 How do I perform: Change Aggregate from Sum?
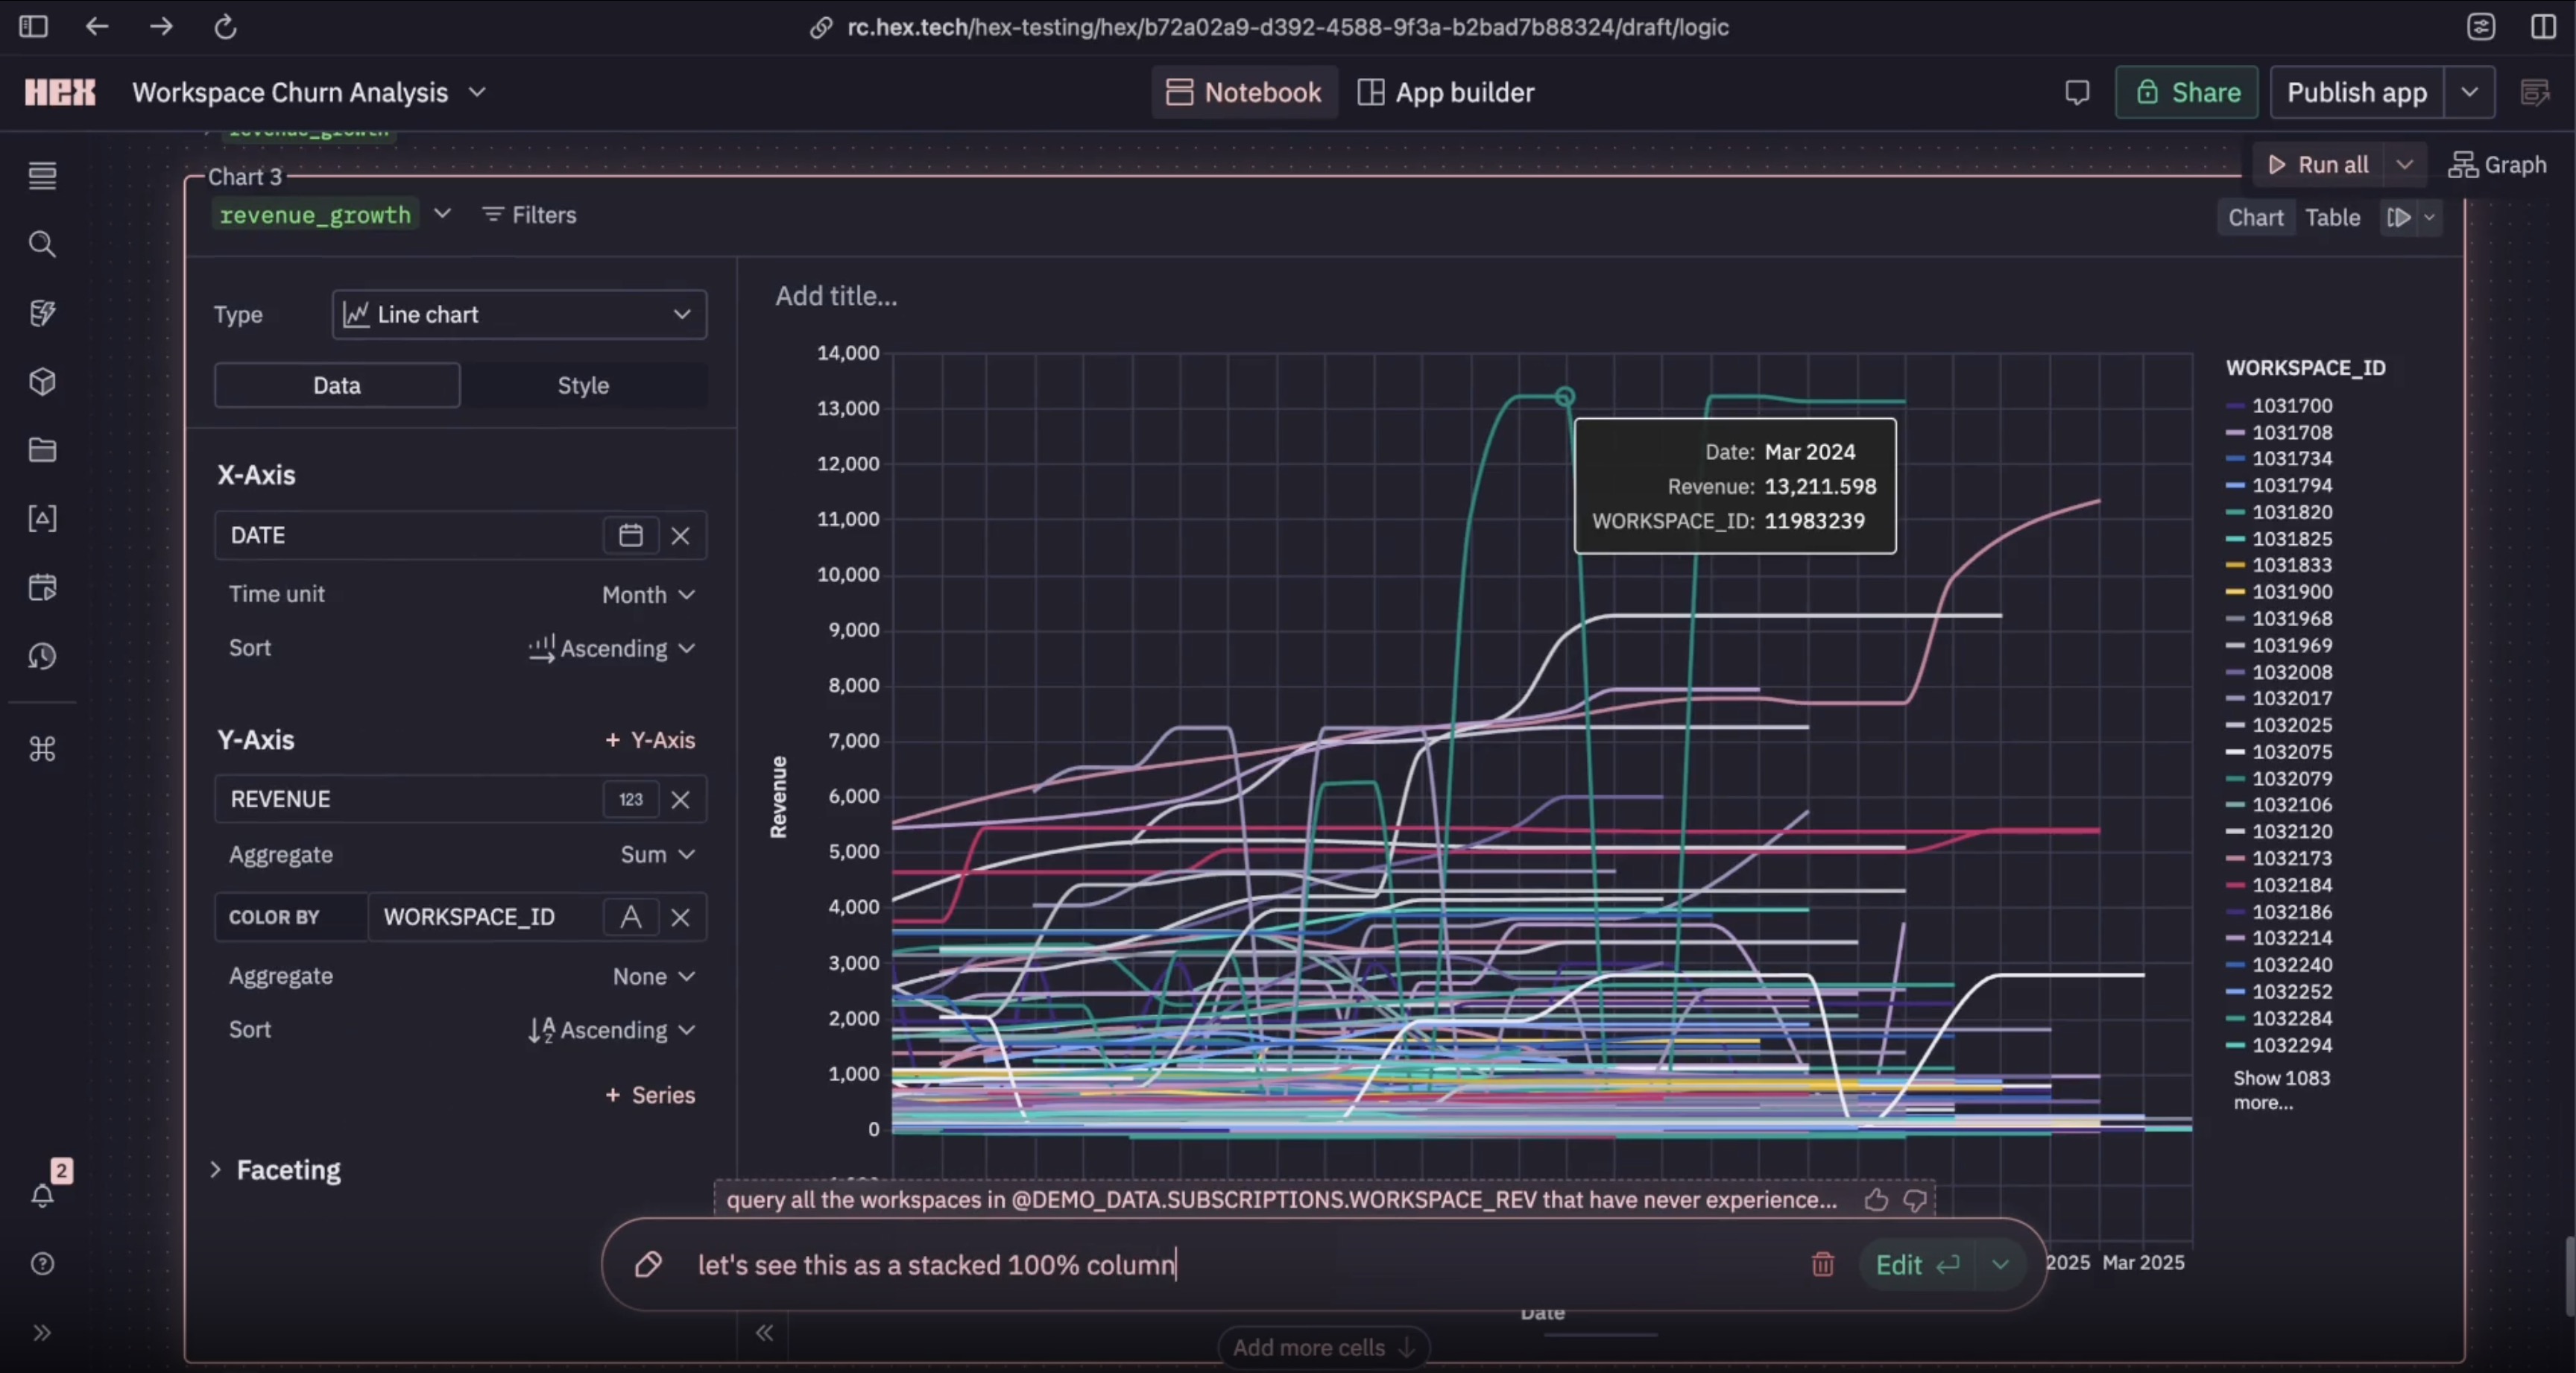[656, 854]
